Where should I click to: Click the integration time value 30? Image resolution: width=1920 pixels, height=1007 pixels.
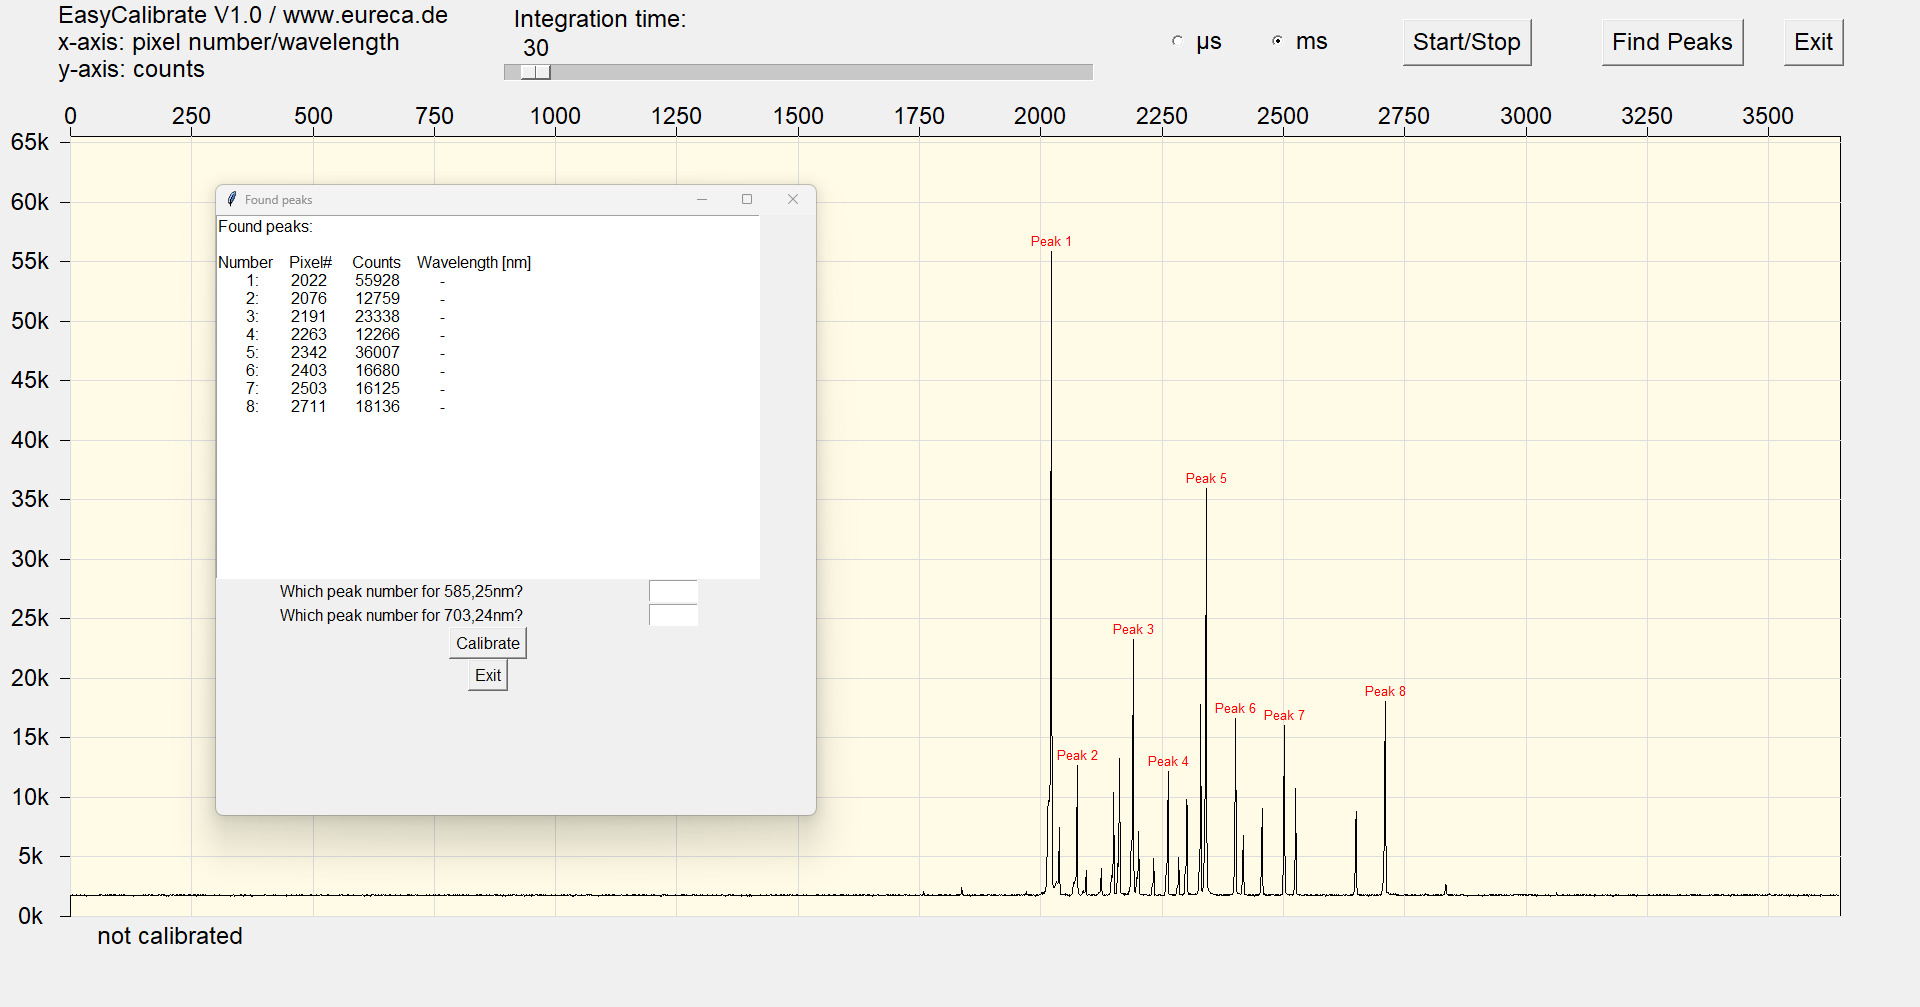click(x=536, y=48)
